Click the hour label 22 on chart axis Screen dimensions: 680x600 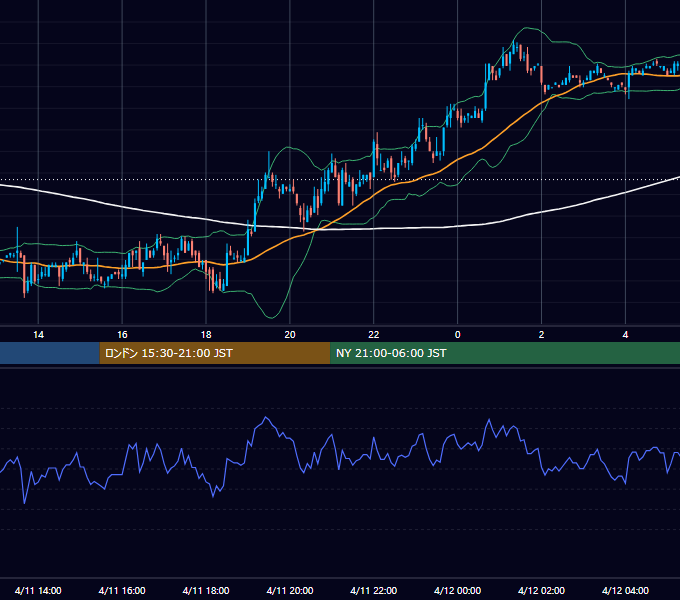pyautogui.click(x=373, y=335)
